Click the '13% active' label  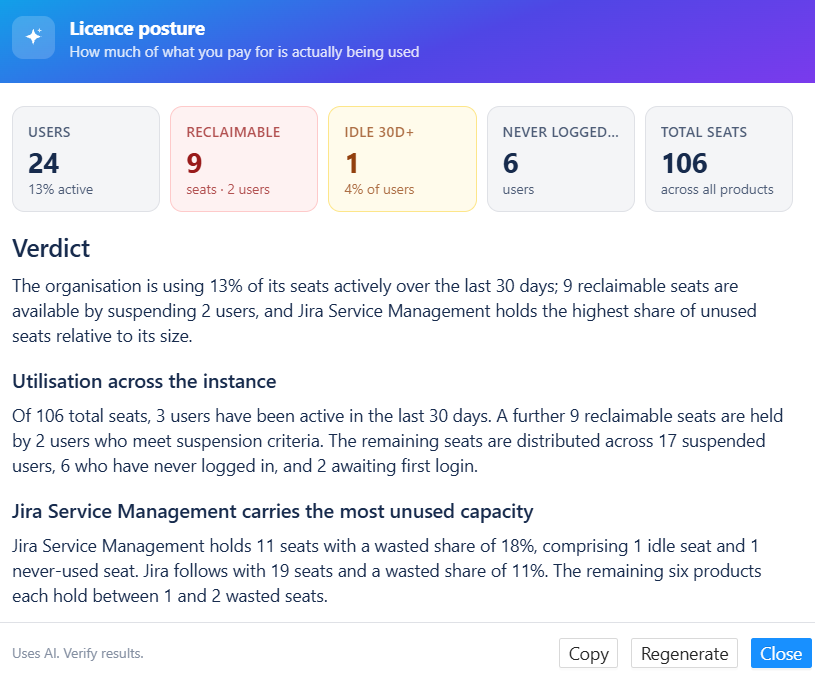coord(61,189)
